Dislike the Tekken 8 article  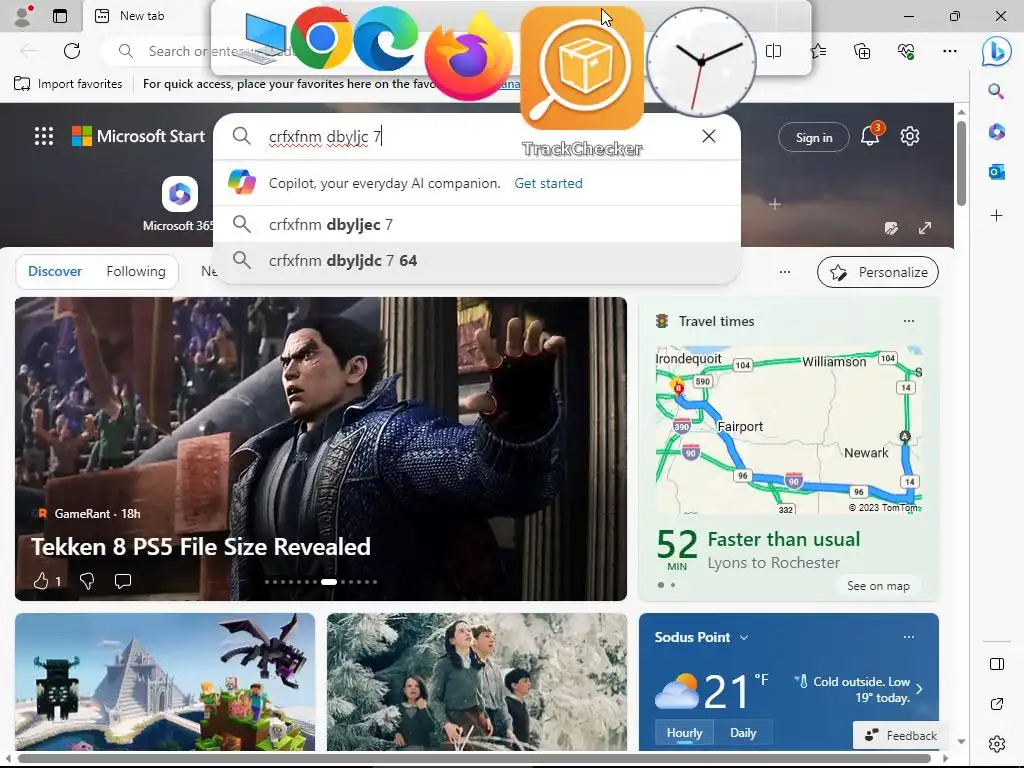86,581
